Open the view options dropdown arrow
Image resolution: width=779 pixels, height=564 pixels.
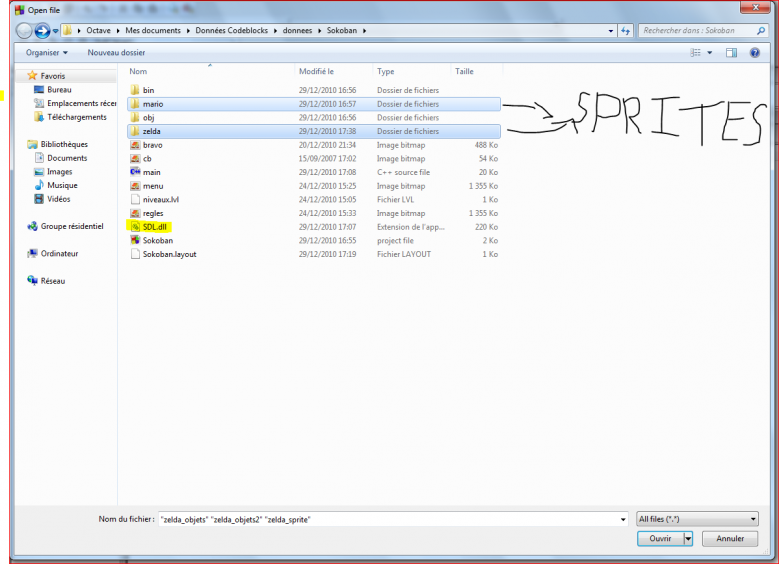click(709, 53)
